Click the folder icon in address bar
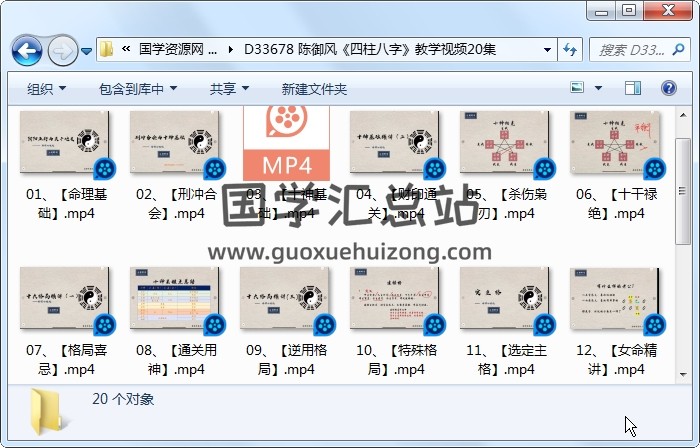The image size is (700, 448). 107,49
